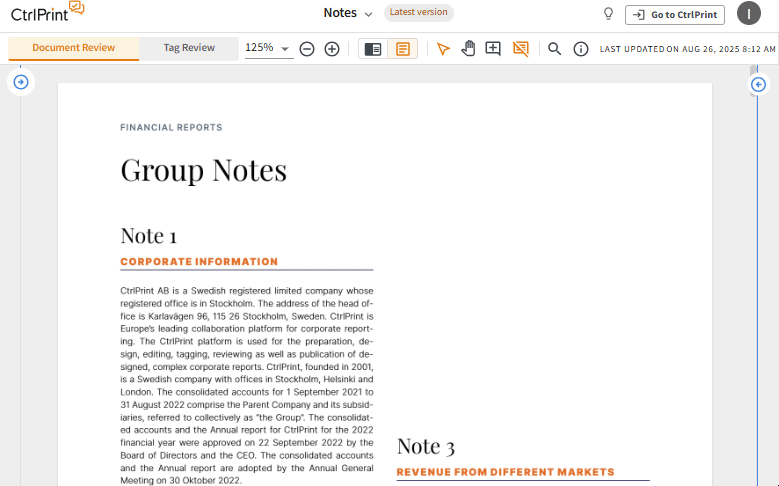
Task: Expand the left side panel arrow
Action: (x=21, y=82)
